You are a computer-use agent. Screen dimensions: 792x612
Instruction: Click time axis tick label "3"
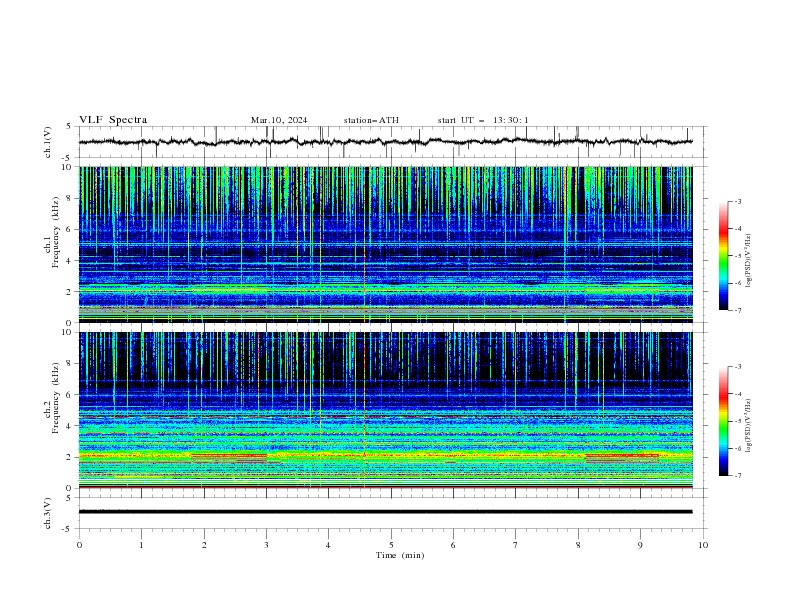tap(266, 545)
